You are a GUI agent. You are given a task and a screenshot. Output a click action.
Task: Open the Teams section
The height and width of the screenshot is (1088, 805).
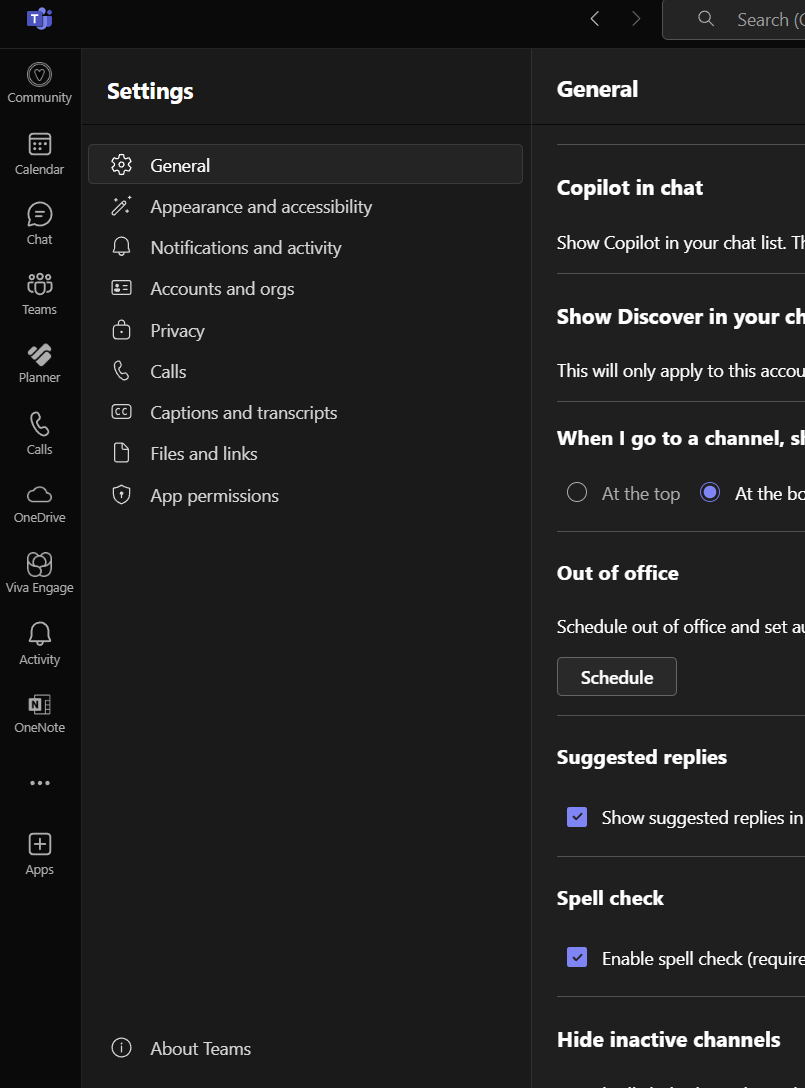[39, 294]
